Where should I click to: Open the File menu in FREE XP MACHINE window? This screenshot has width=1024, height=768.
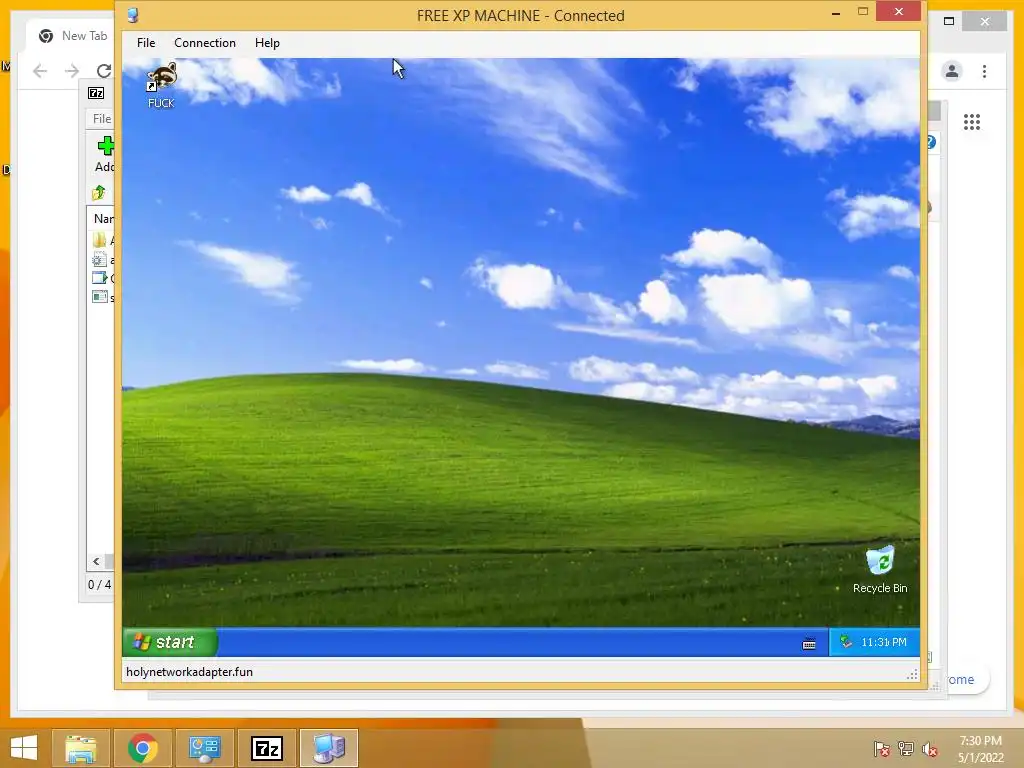(146, 43)
